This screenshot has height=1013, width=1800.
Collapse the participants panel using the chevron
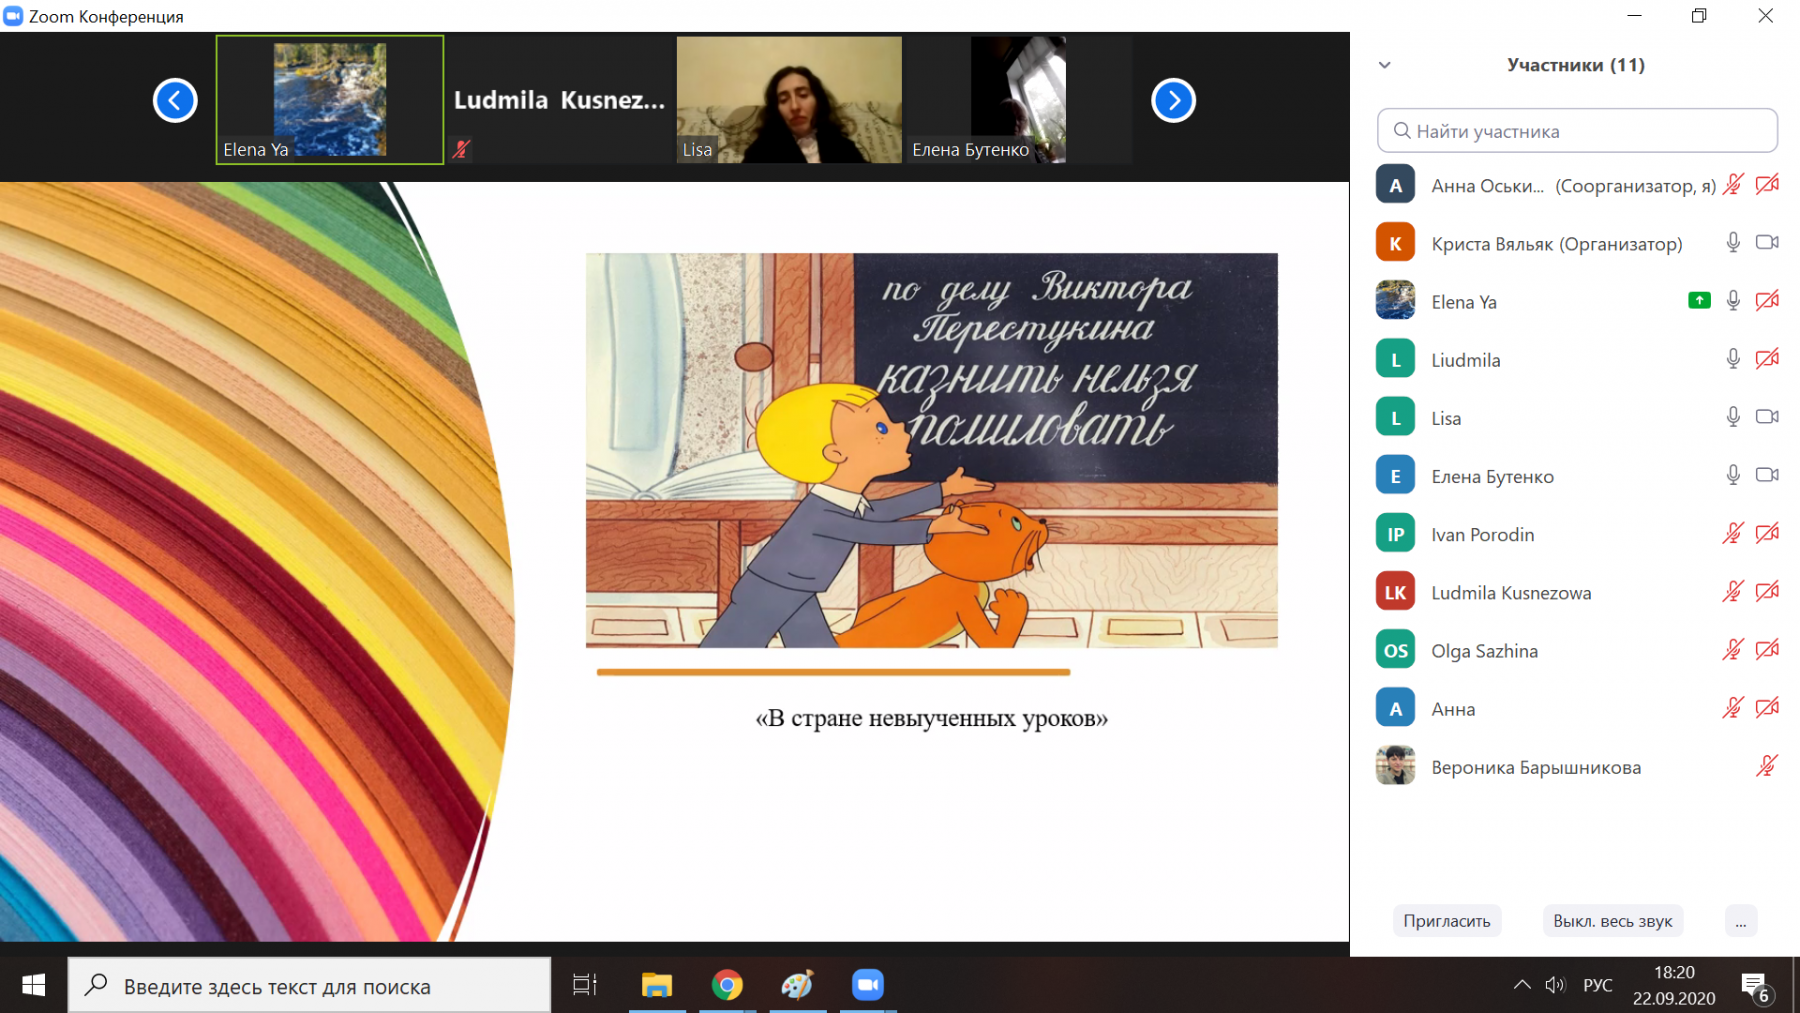(1385, 65)
